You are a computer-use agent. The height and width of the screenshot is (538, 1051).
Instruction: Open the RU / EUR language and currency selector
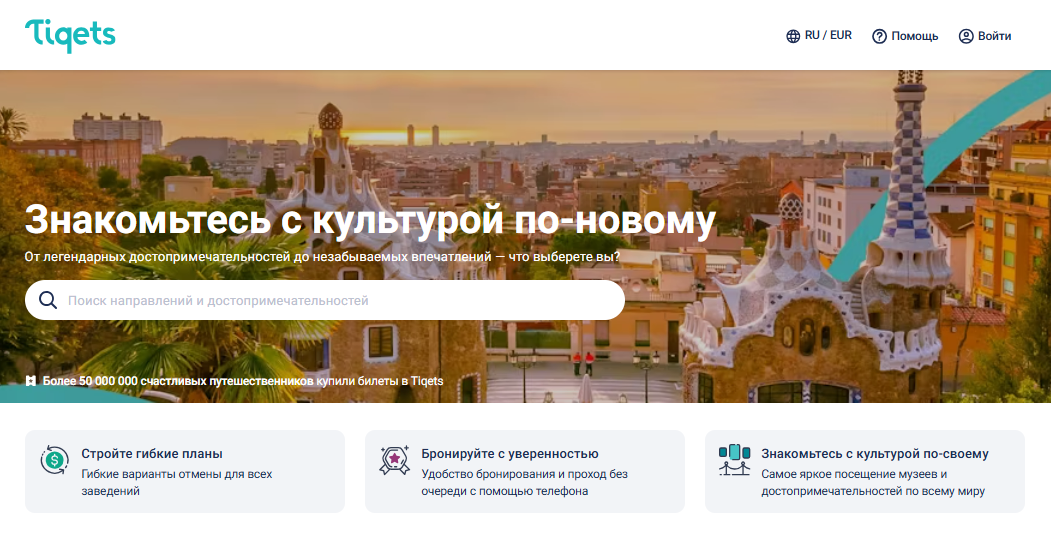818,36
